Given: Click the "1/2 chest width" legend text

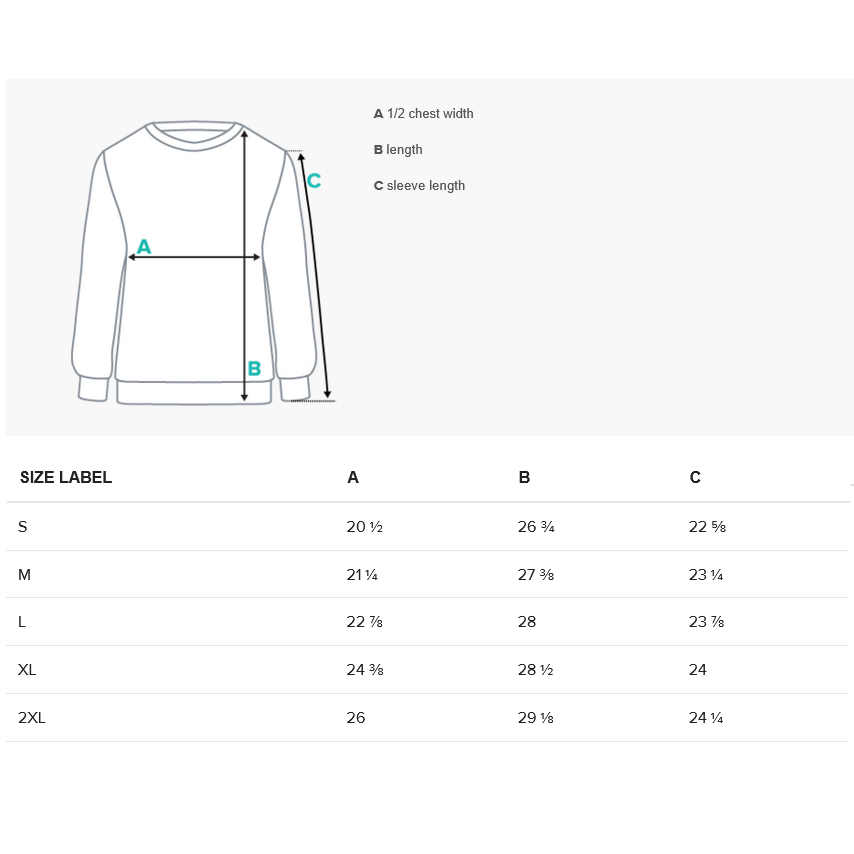Looking at the screenshot, I should (x=430, y=114).
